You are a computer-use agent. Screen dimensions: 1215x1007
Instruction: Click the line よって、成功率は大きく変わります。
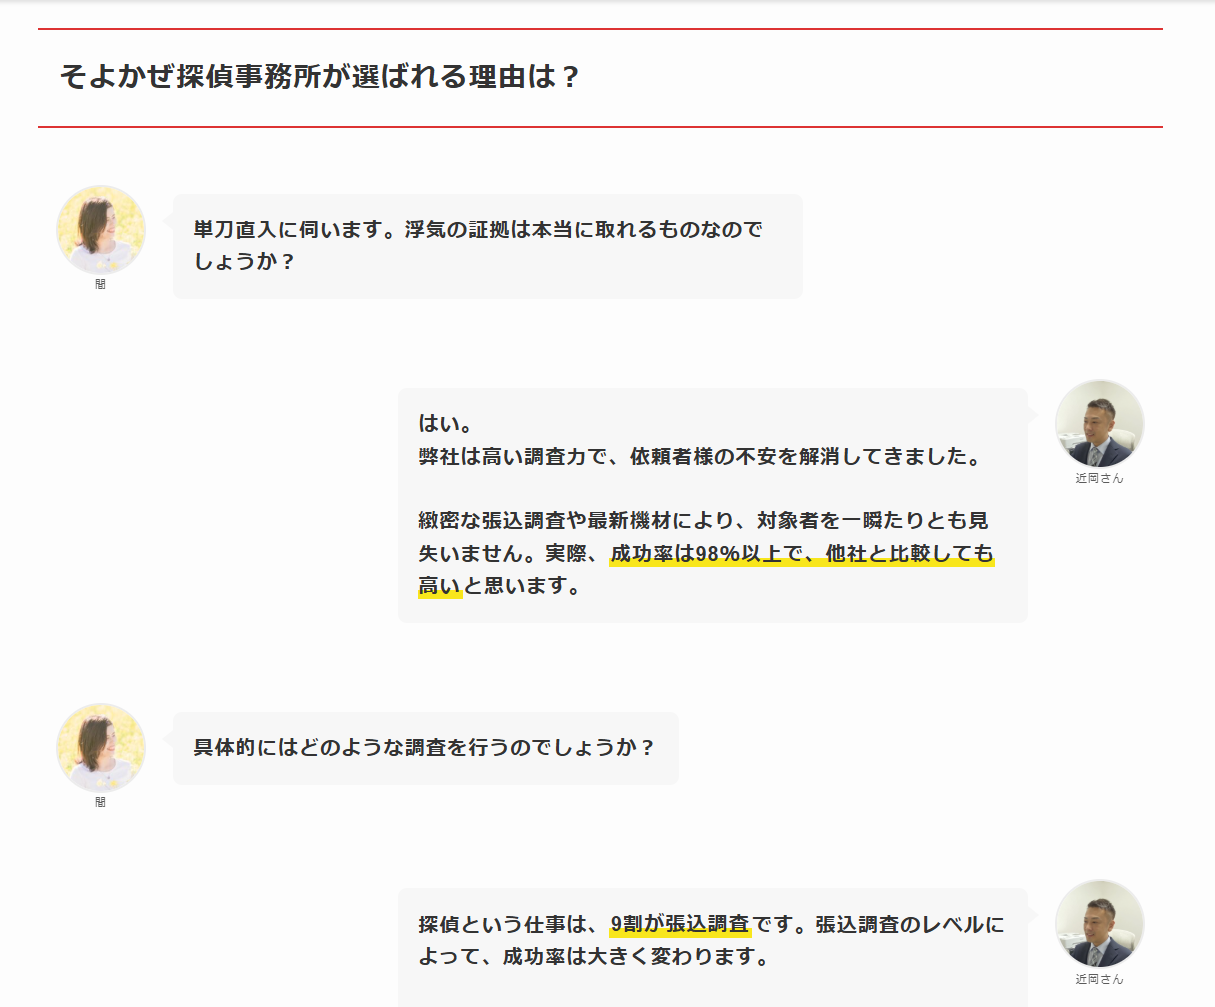595,957
